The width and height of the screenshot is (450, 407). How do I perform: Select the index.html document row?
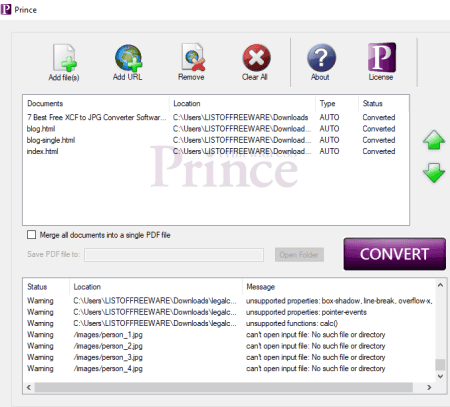215,151
